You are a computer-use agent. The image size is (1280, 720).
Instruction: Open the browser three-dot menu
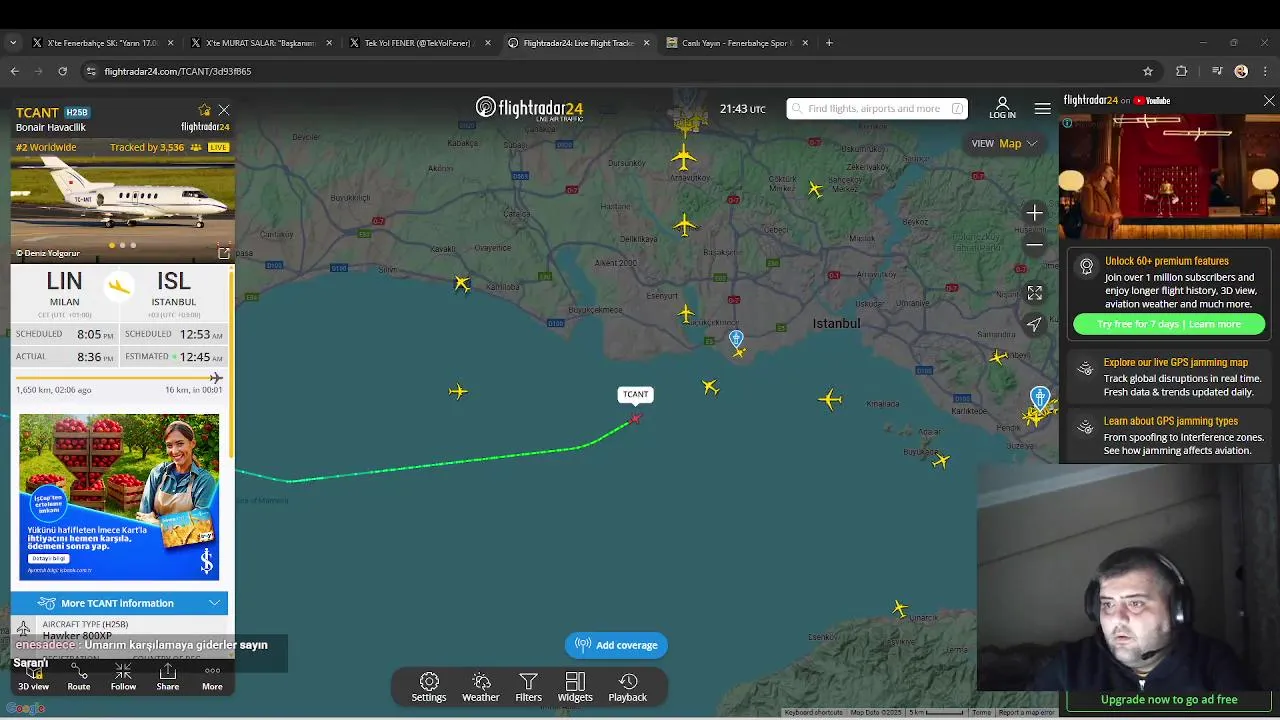coord(1266,71)
